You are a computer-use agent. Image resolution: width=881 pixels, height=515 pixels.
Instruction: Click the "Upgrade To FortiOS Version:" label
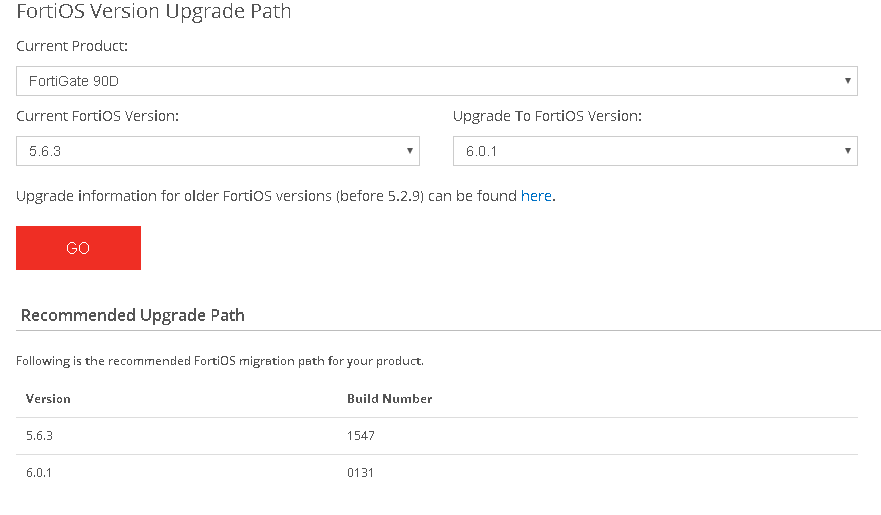547,116
